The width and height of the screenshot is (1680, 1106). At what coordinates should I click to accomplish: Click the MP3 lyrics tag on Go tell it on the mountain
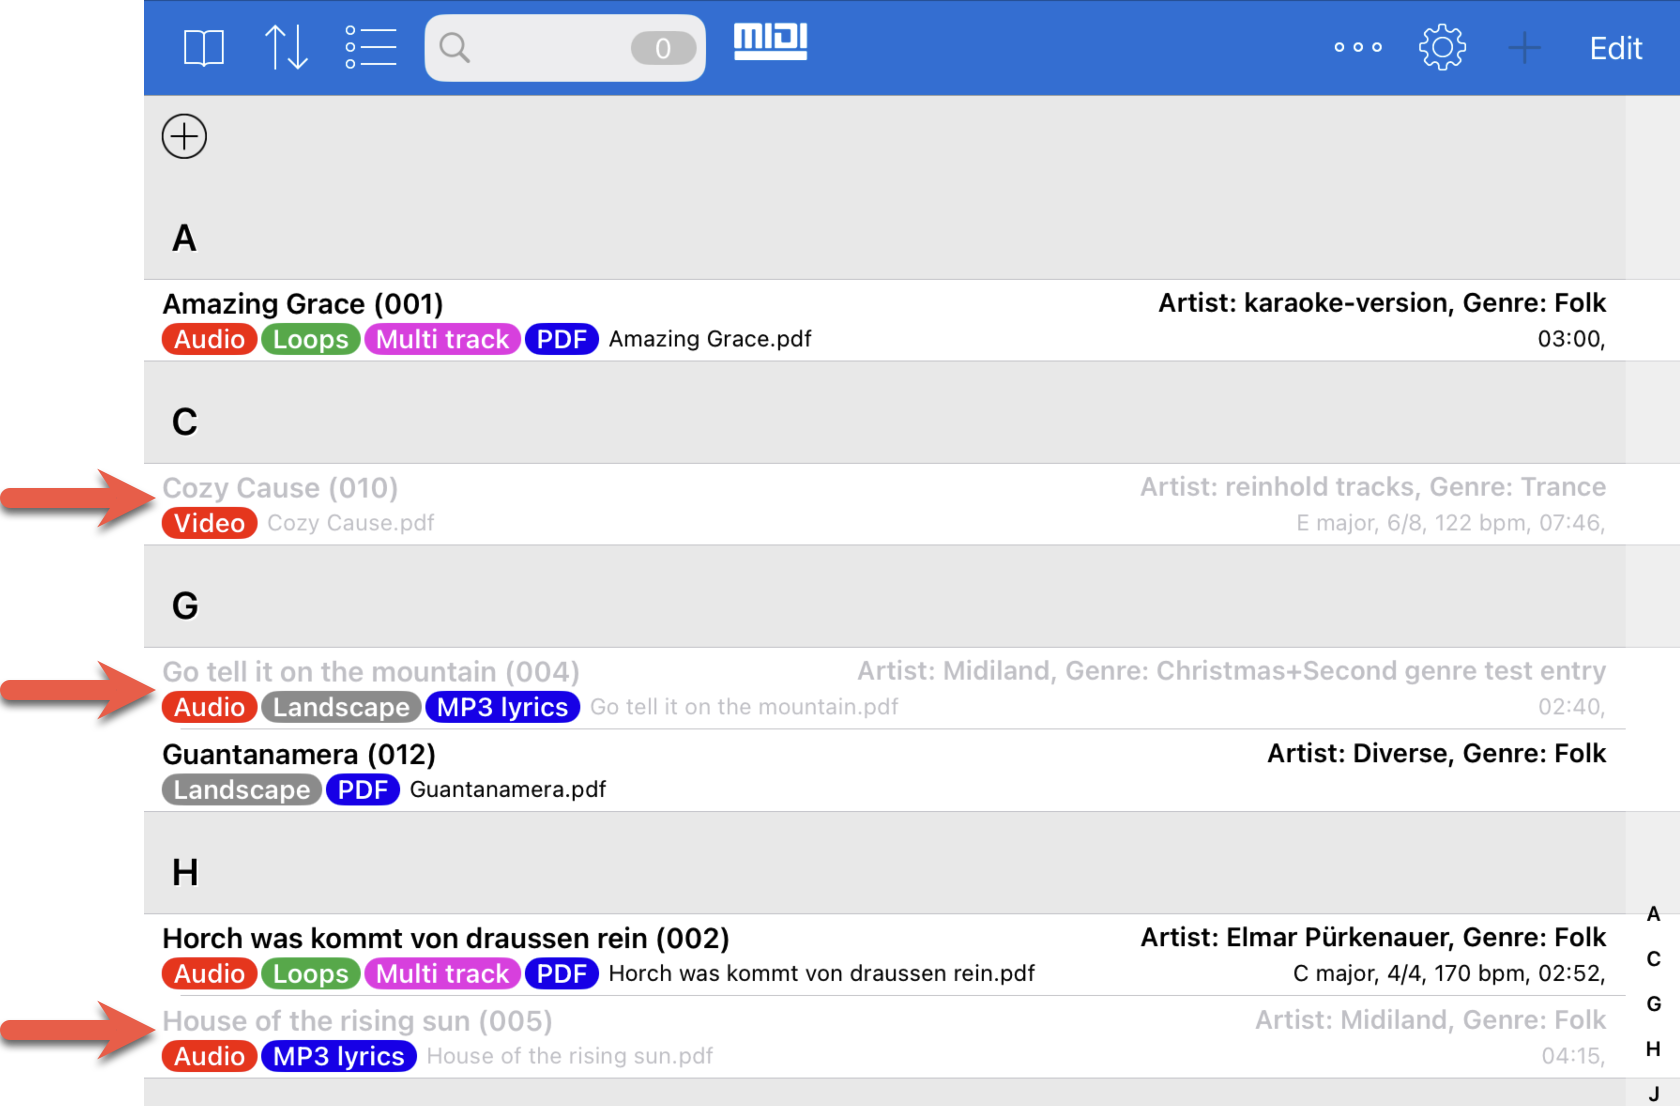tap(502, 707)
